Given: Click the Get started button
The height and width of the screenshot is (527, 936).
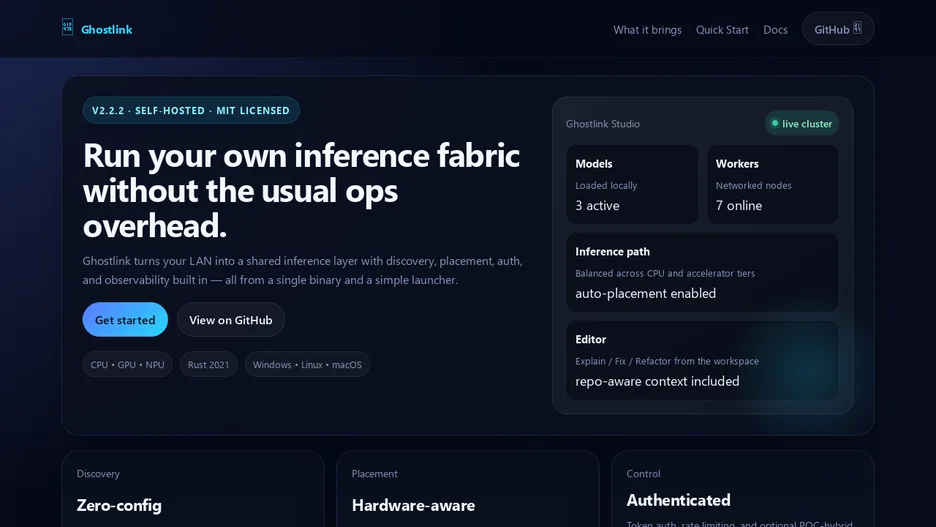Looking at the screenshot, I should (125, 320).
